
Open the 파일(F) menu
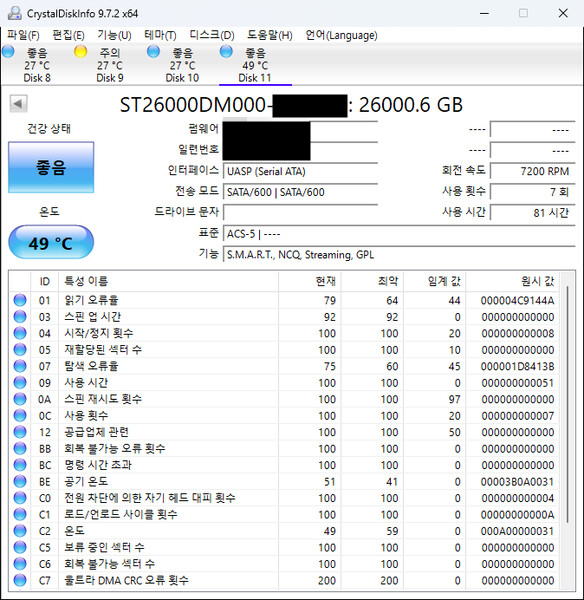click(x=23, y=35)
